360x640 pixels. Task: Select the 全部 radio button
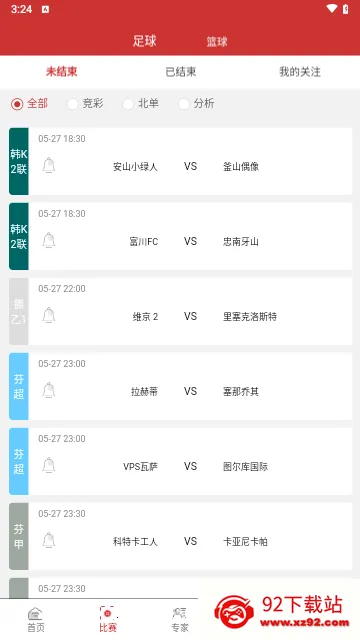pyautogui.click(x=17, y=104)
